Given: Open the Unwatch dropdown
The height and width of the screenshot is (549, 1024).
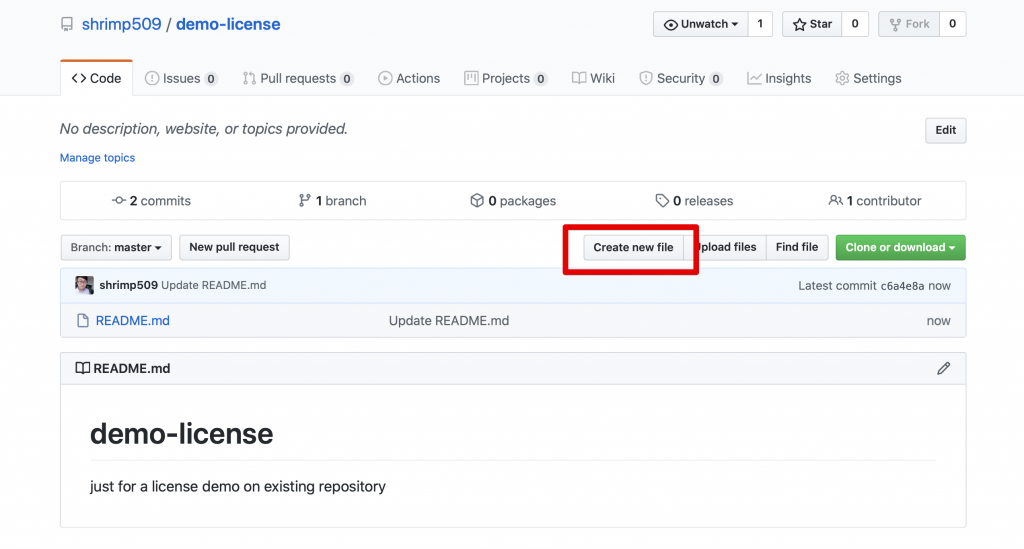Looking at the screenshot, I should point(701,24).
